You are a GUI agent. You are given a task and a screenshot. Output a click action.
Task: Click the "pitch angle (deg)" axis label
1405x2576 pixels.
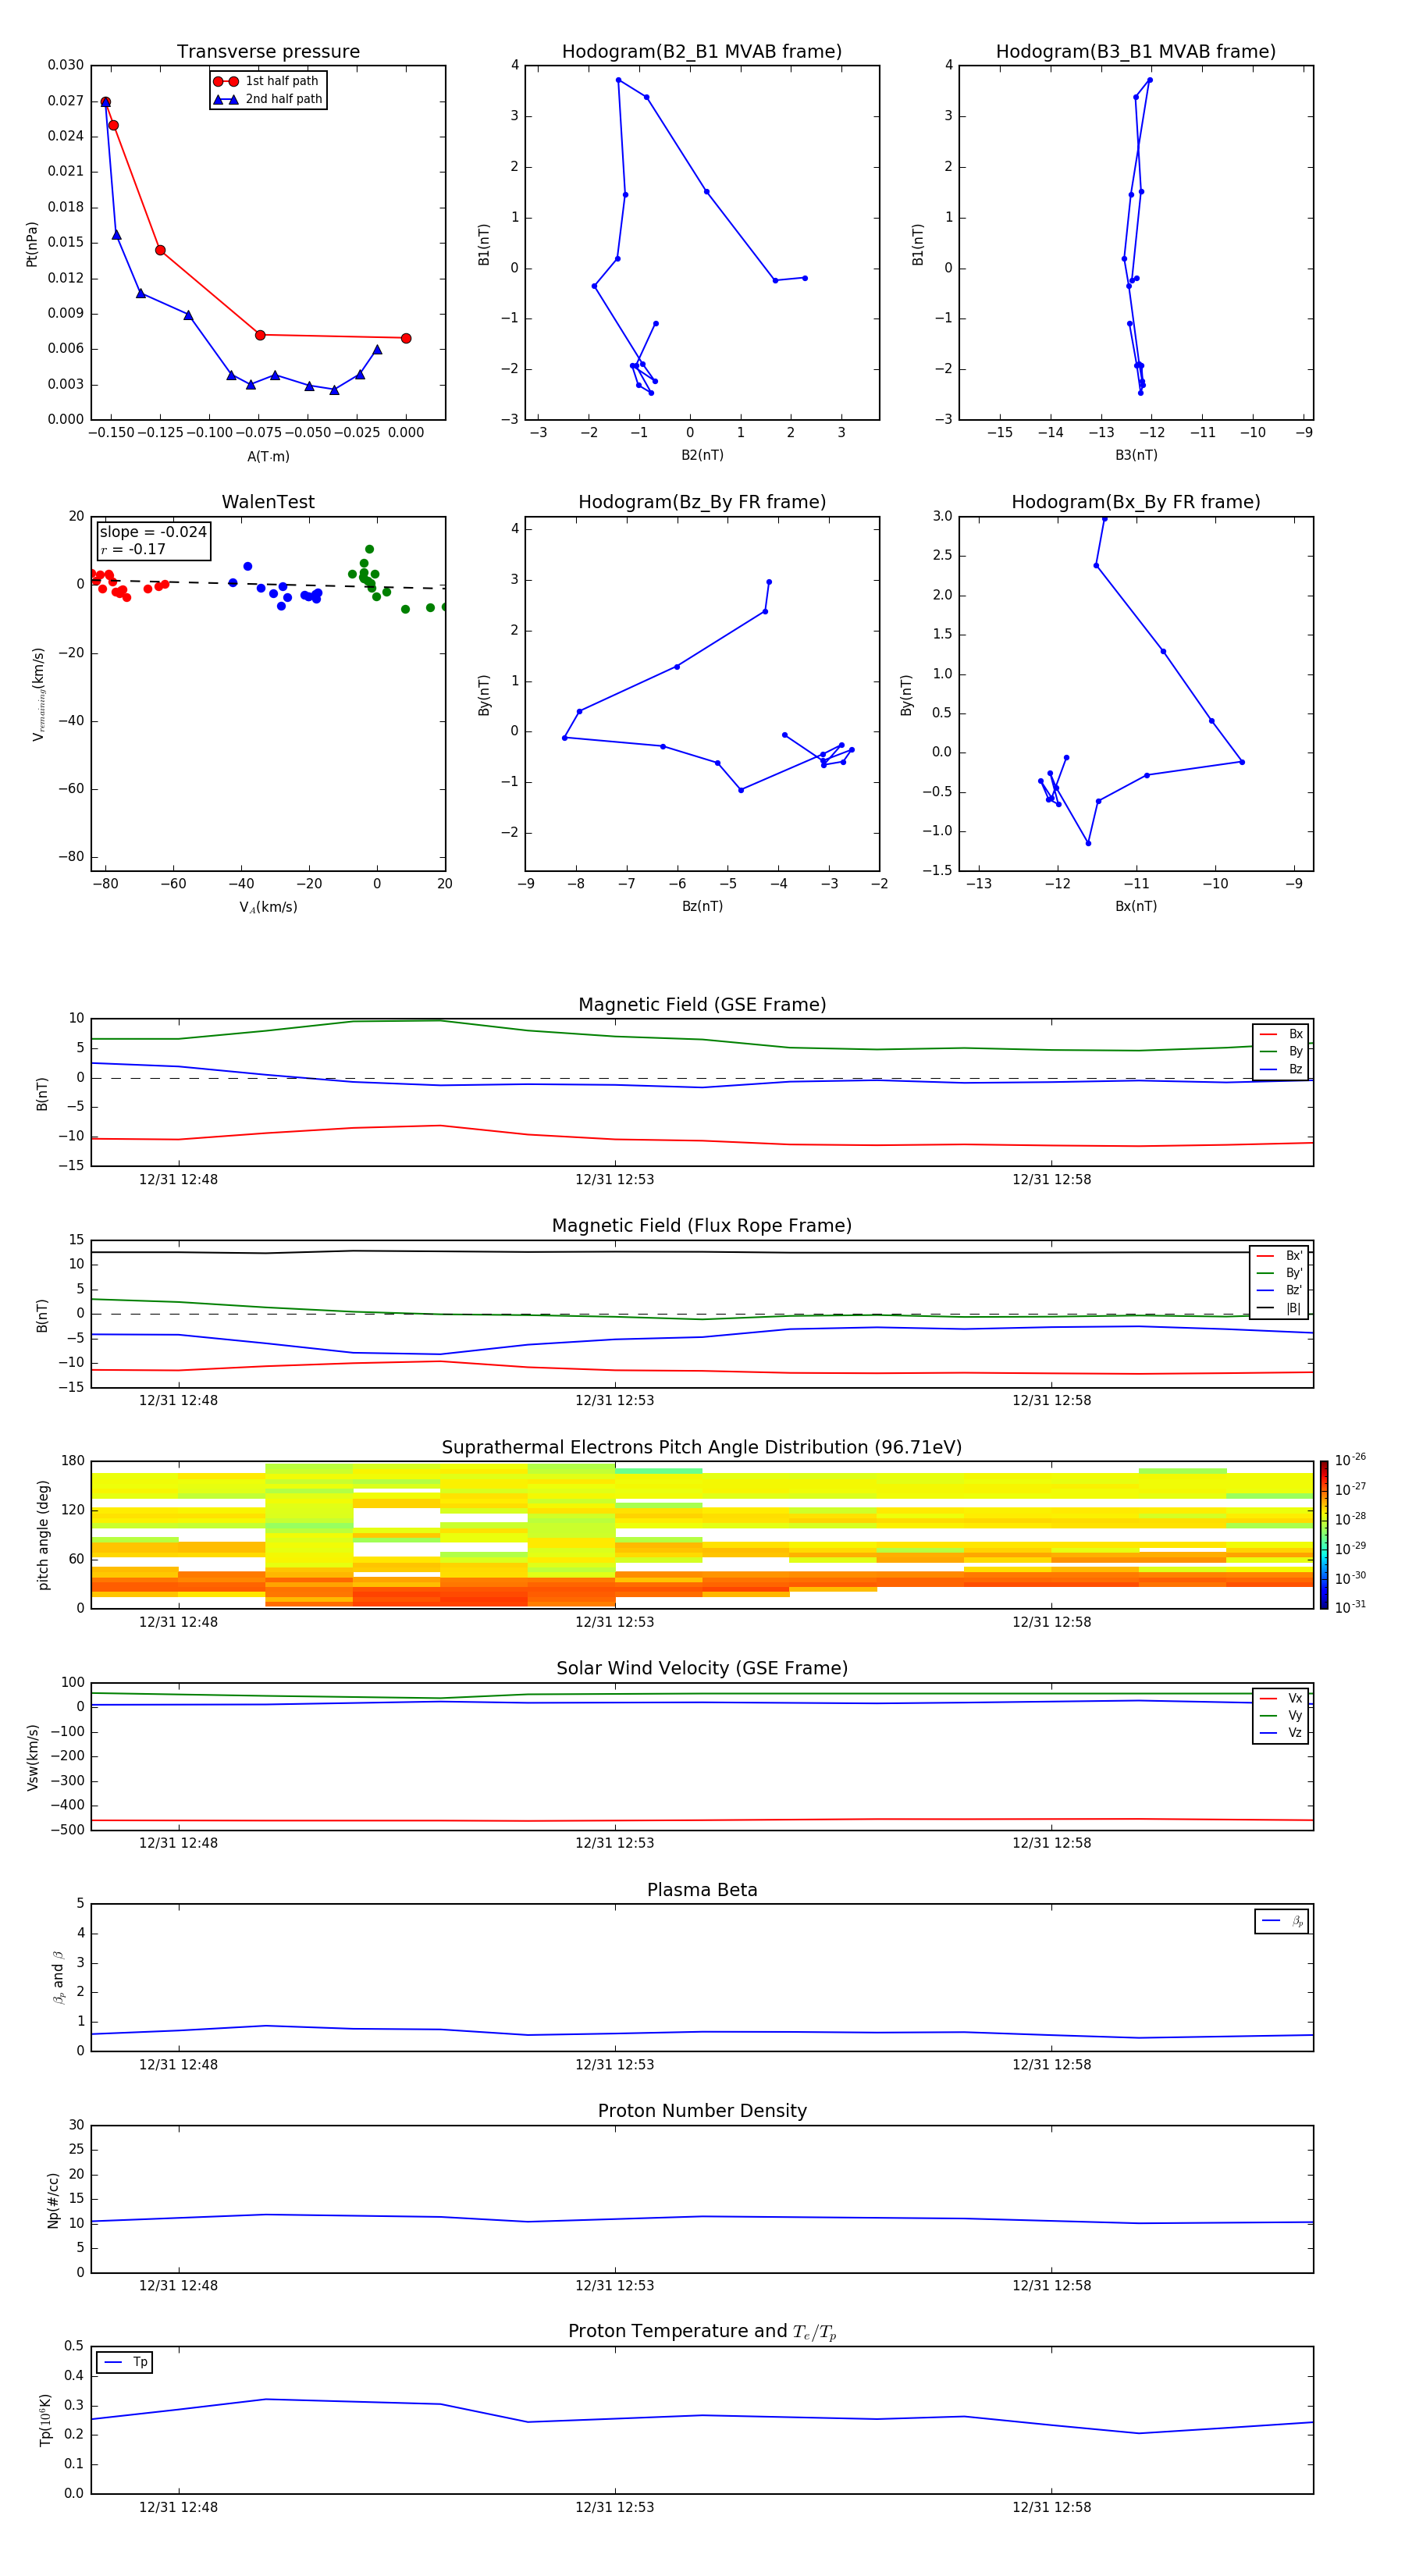[x=43, y=1535]
